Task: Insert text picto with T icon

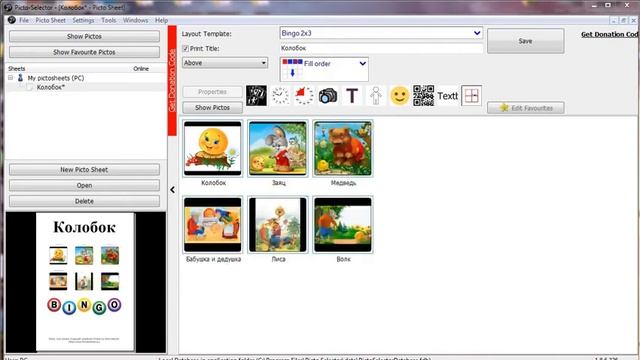Action: [x=352, y=96]
